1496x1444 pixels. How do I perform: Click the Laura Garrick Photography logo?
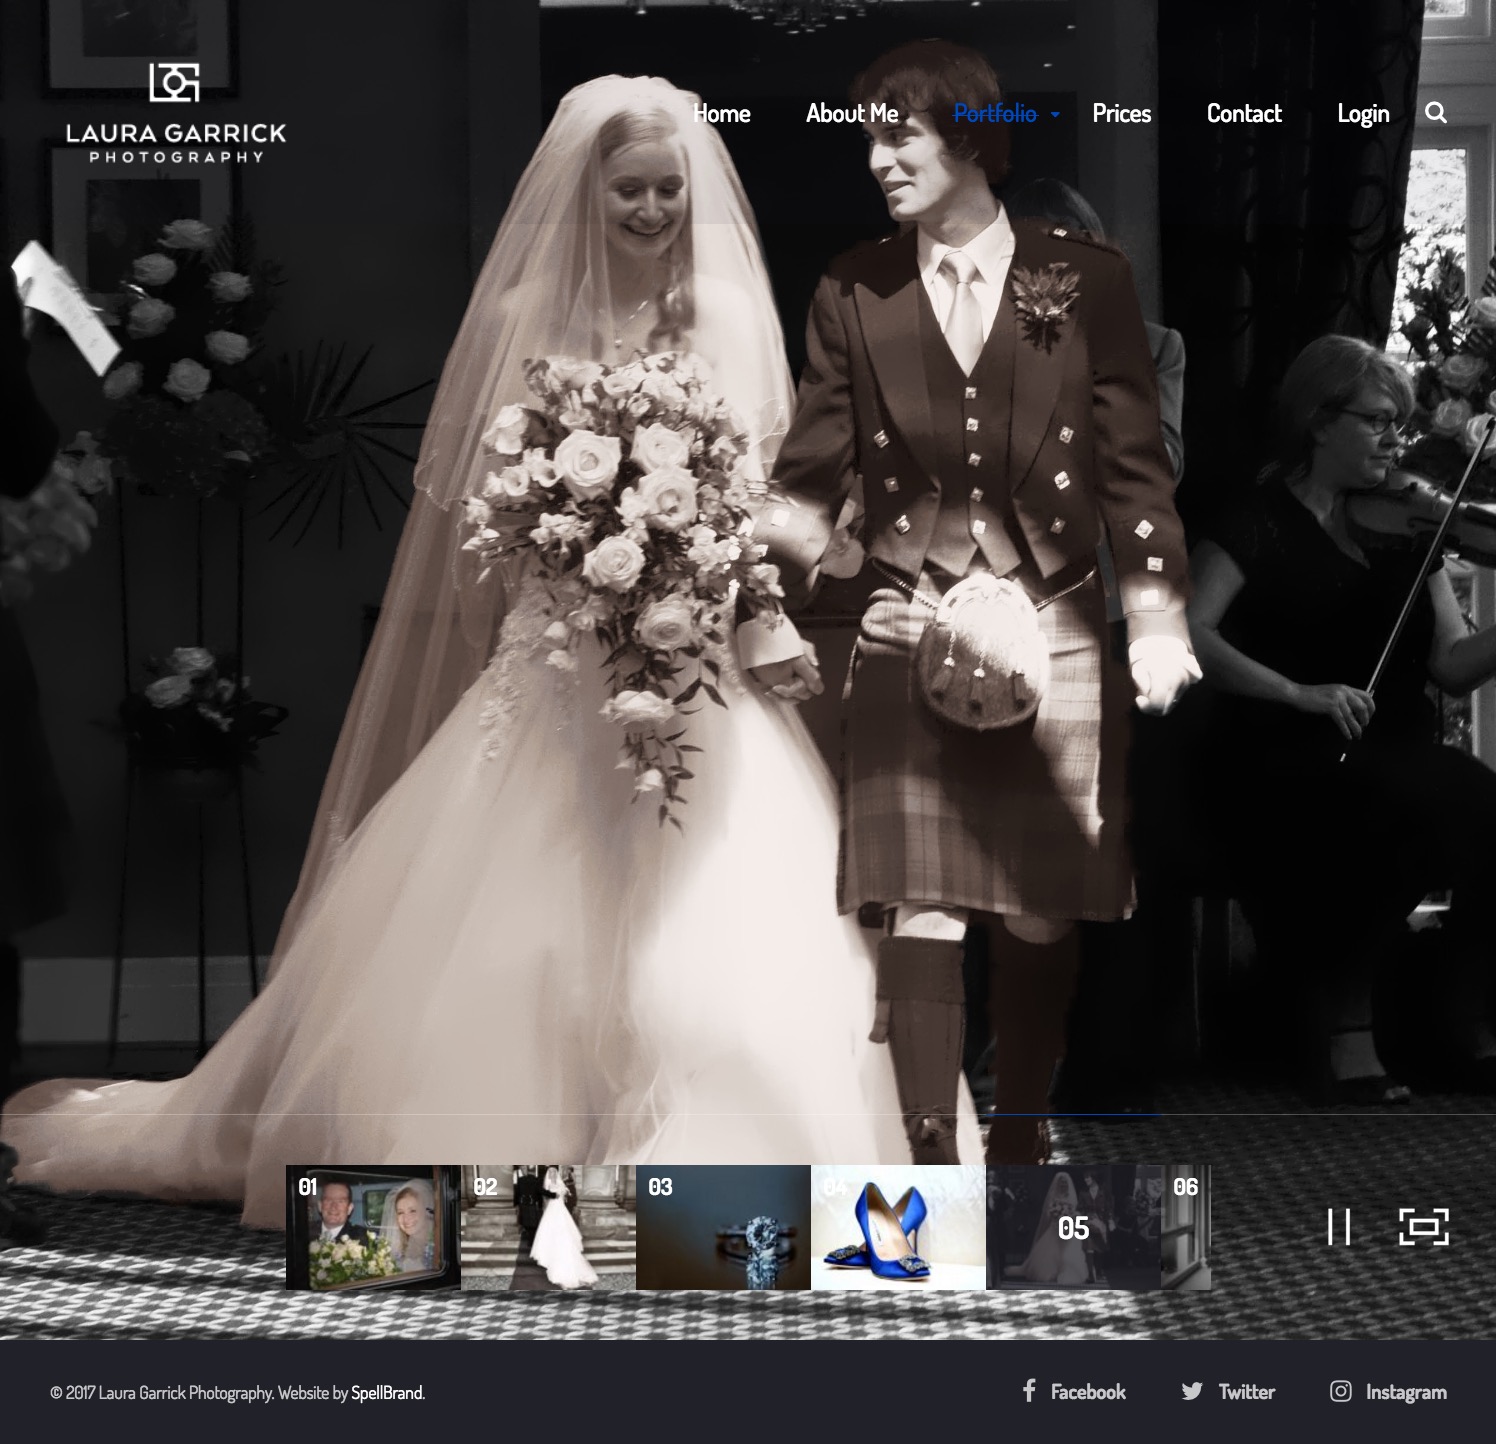pyautogui.click(x=176, y=113)
